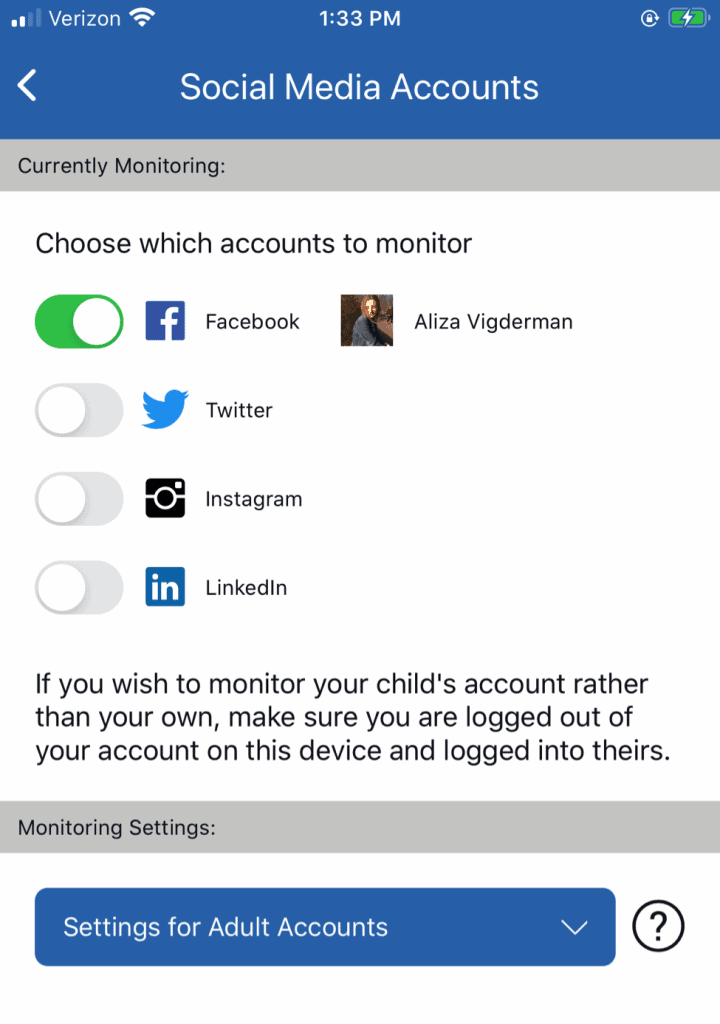Turn on Instagram monitoring
720x1024 pixels.
79,498
